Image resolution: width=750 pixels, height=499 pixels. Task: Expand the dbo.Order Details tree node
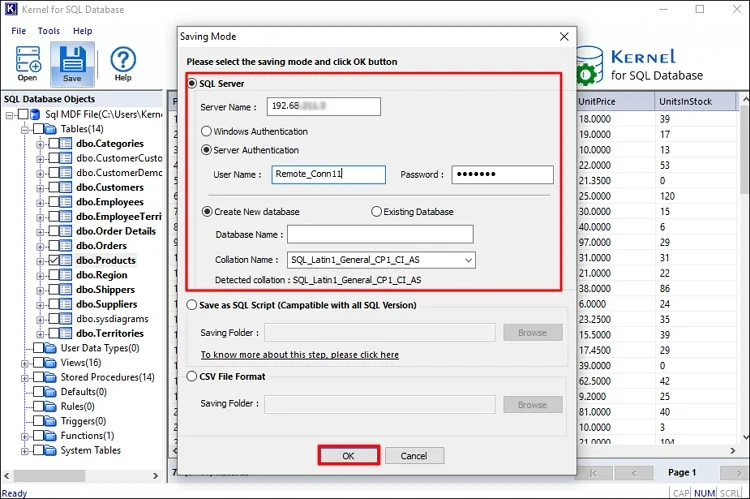pos(40,232)
